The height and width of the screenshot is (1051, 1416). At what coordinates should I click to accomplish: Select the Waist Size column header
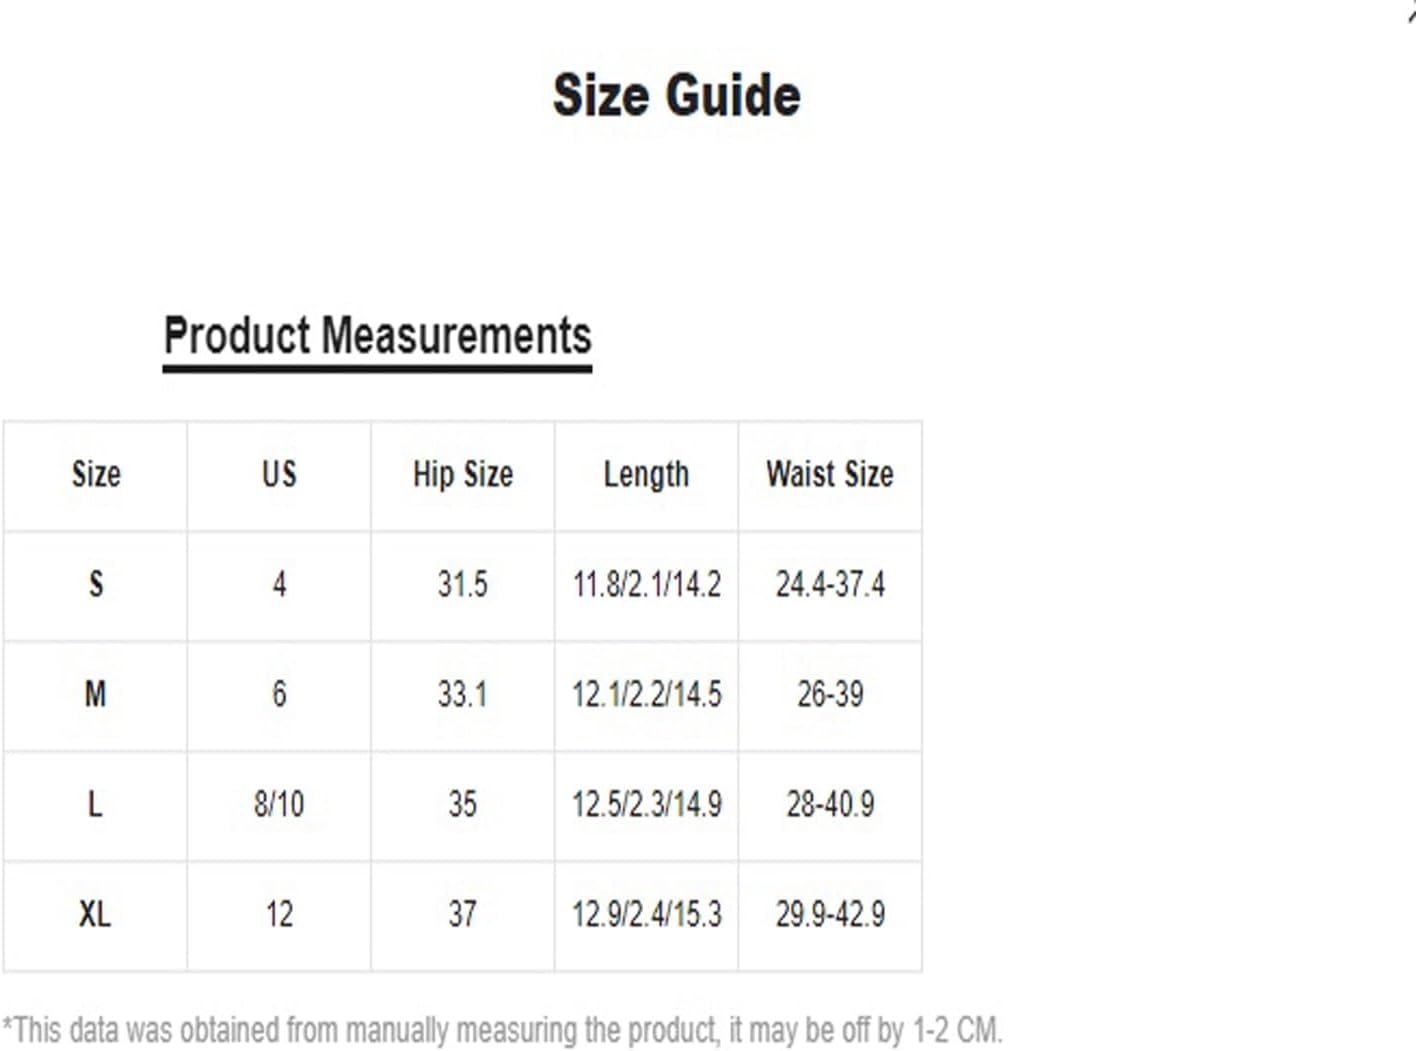(830, 474)
